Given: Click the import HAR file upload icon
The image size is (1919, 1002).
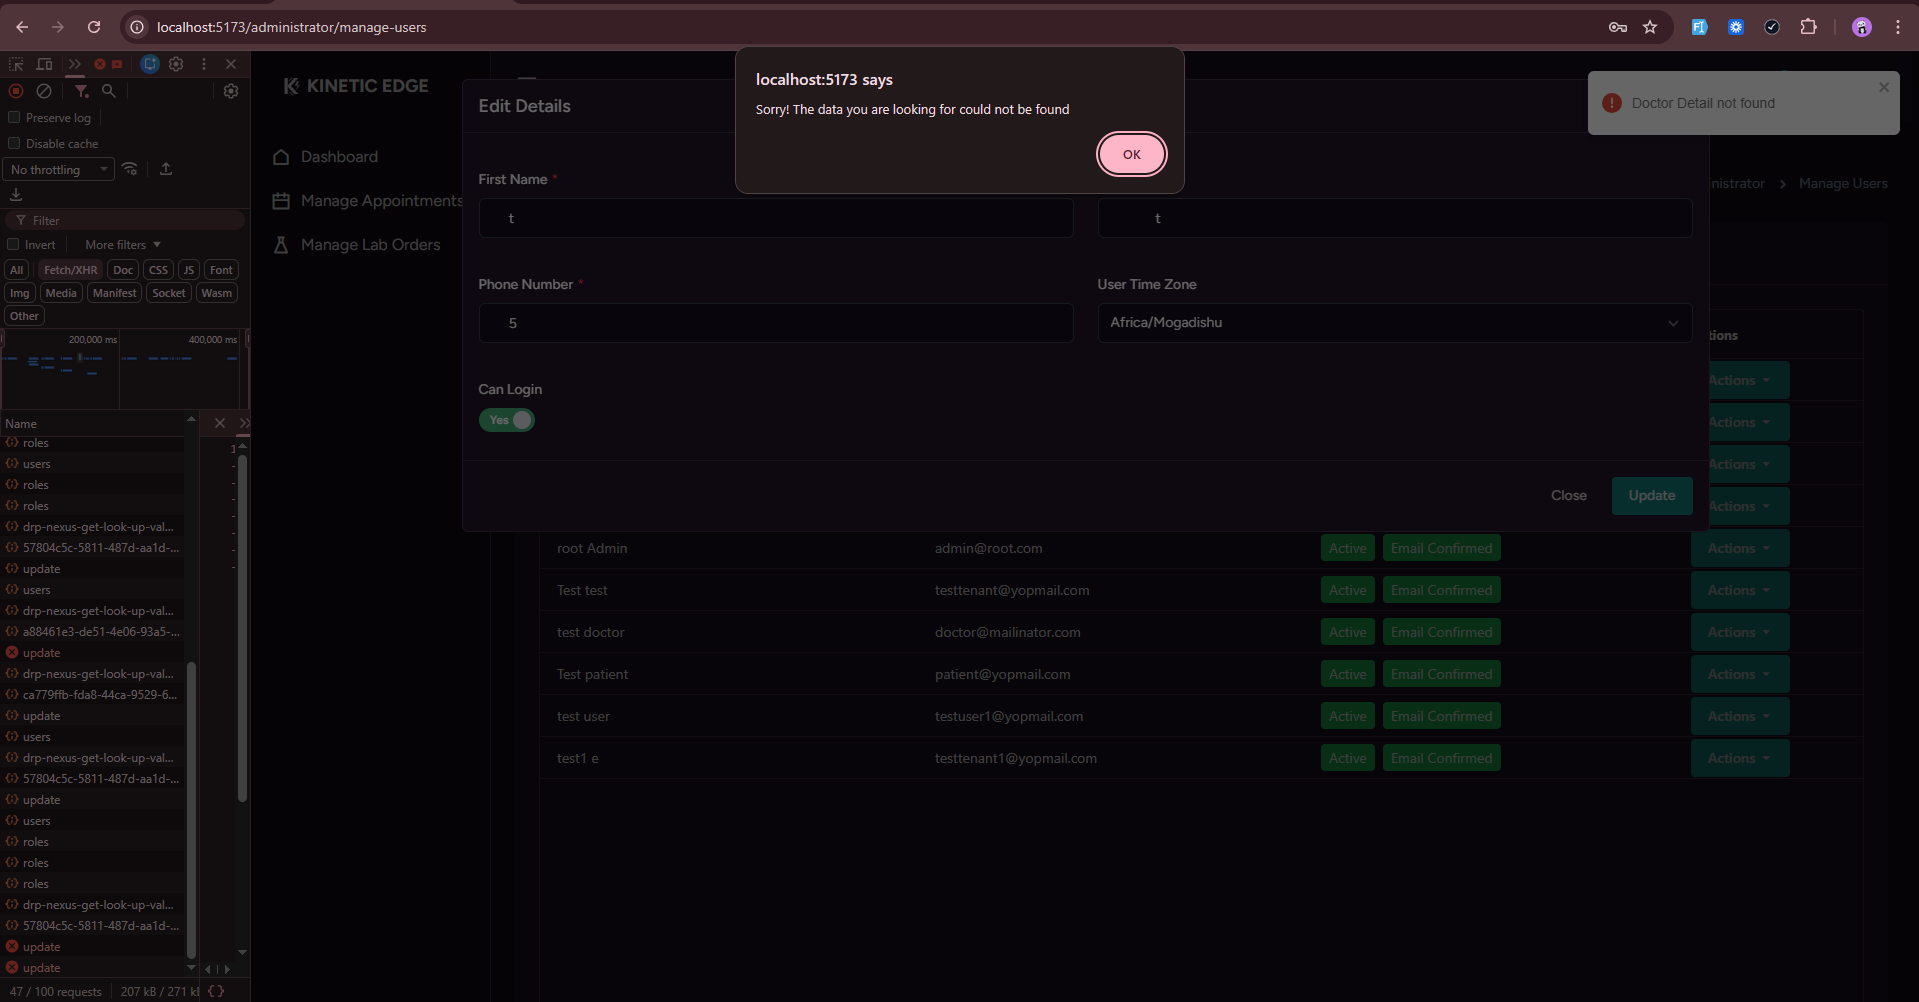Looking at the screenshot, I should coord(166,169).
